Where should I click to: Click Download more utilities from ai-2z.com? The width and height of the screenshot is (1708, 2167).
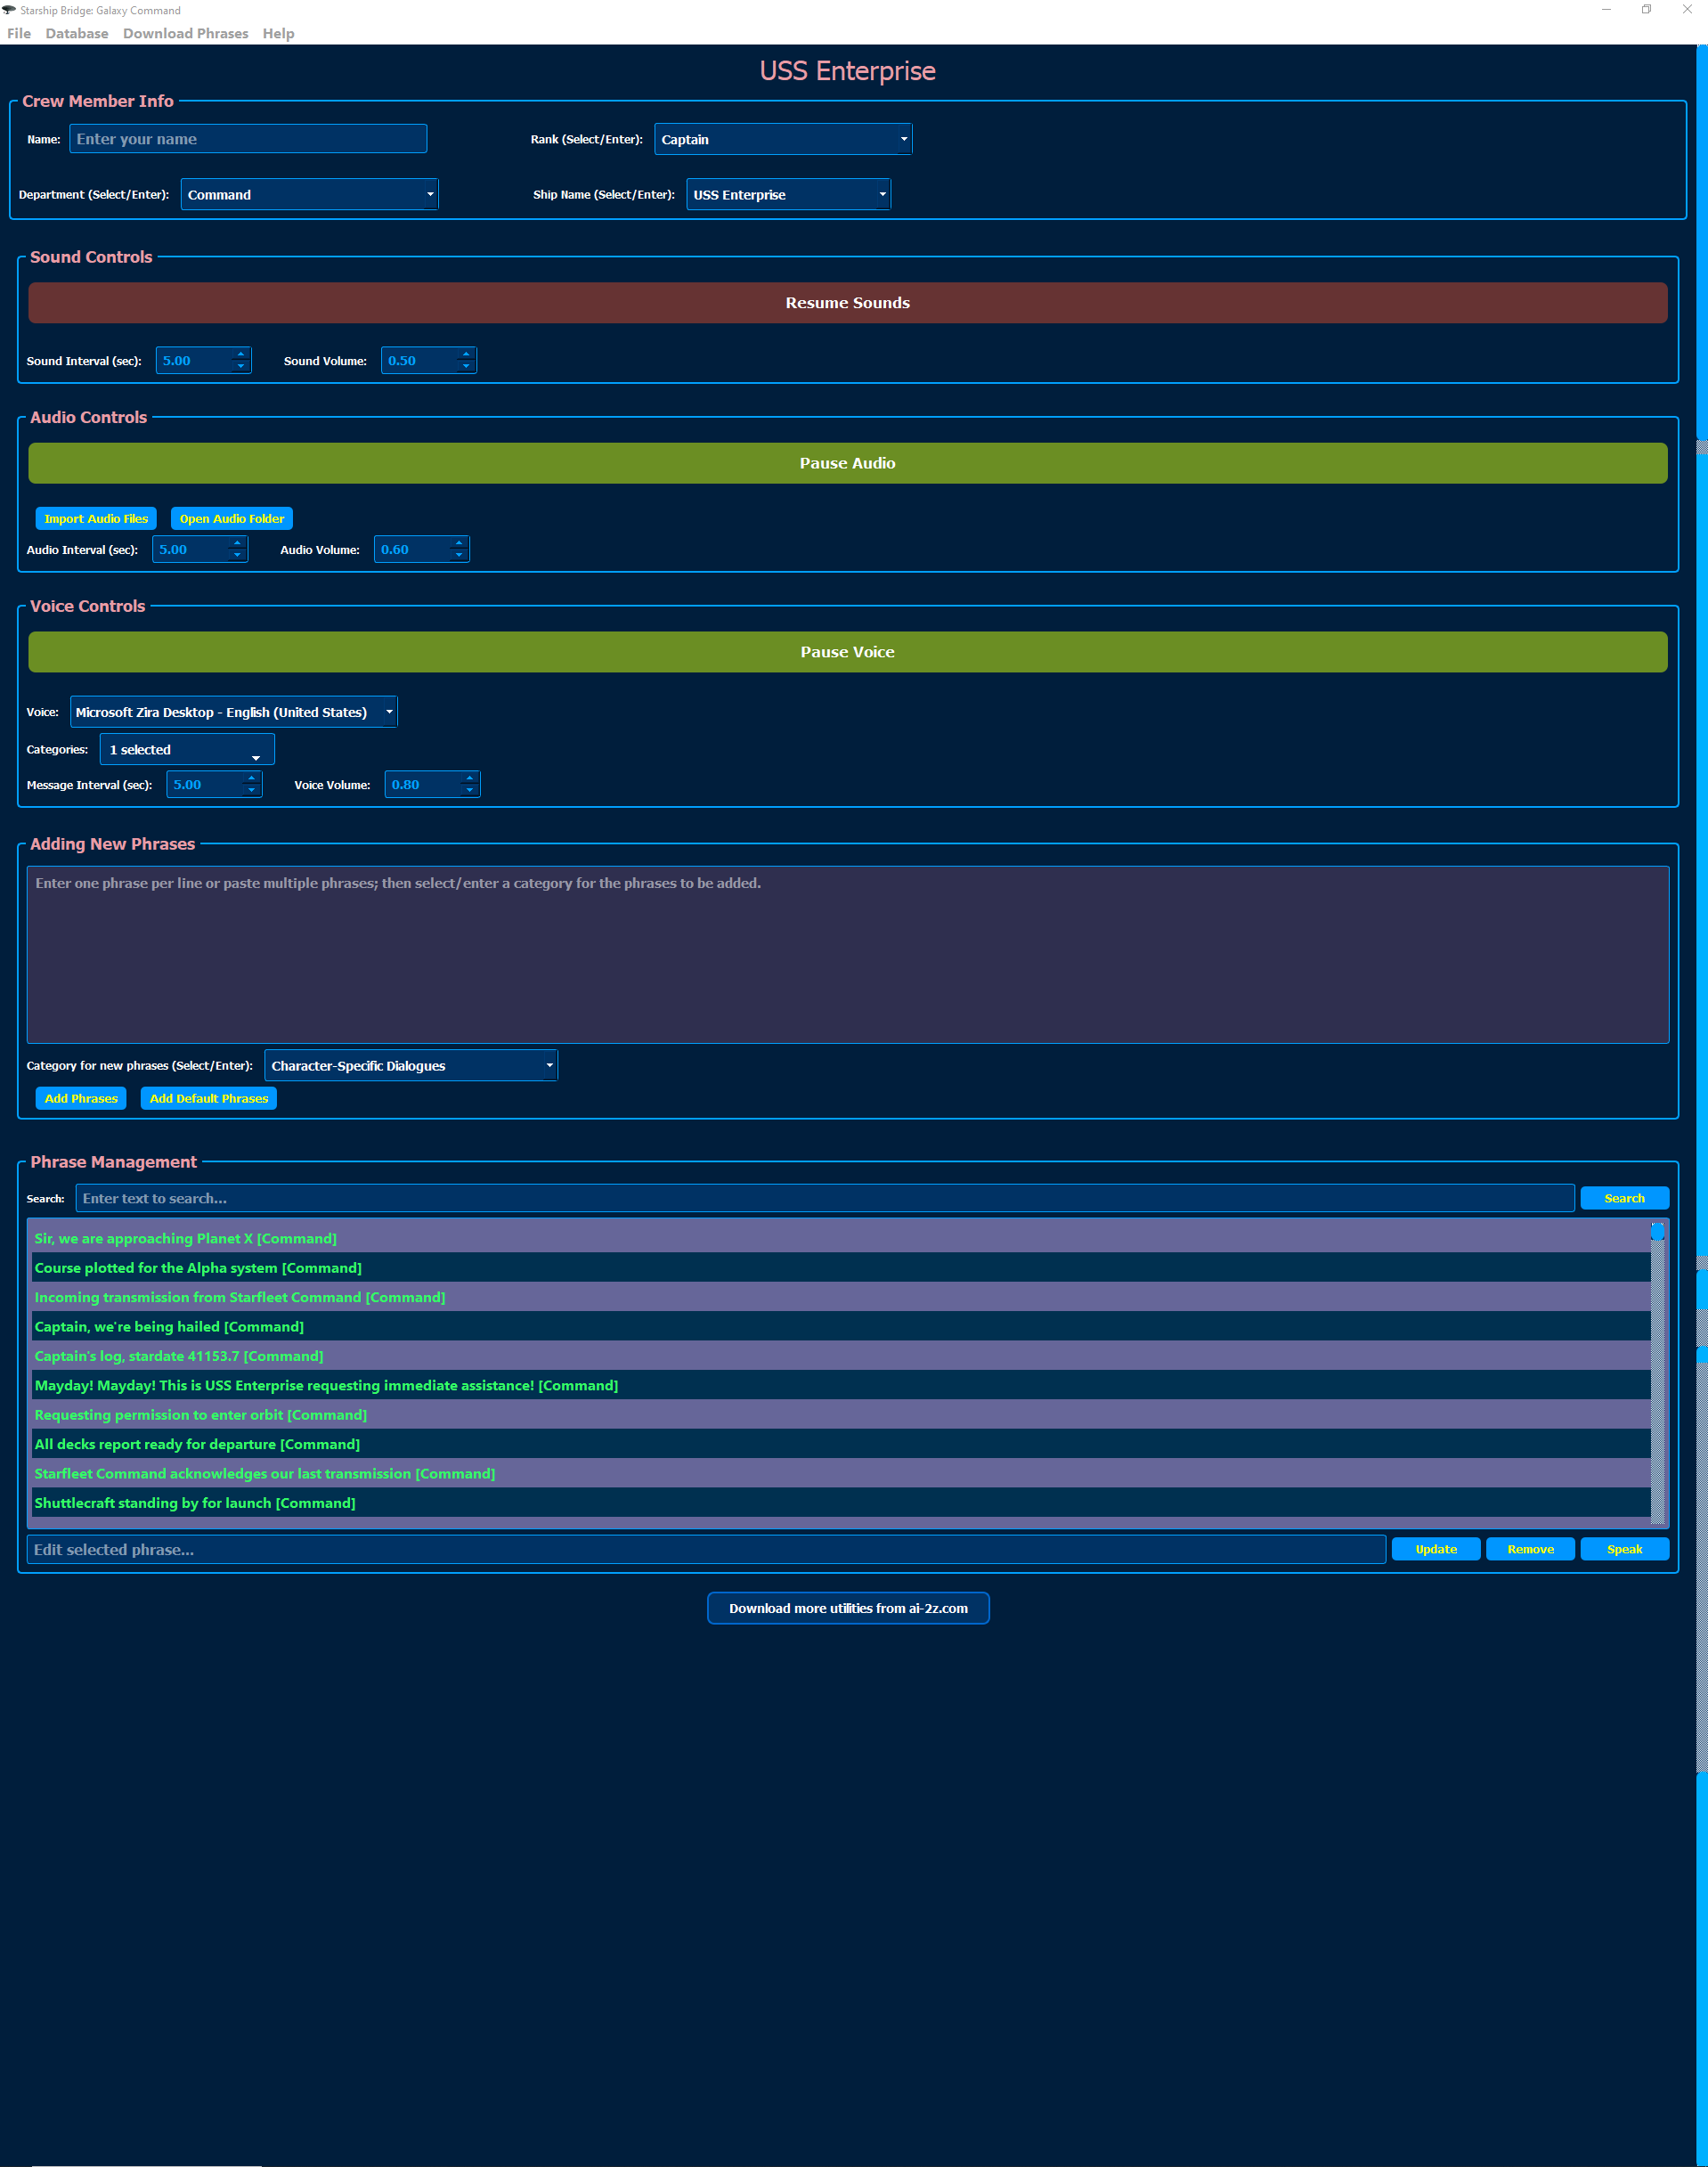point(847,1608)
